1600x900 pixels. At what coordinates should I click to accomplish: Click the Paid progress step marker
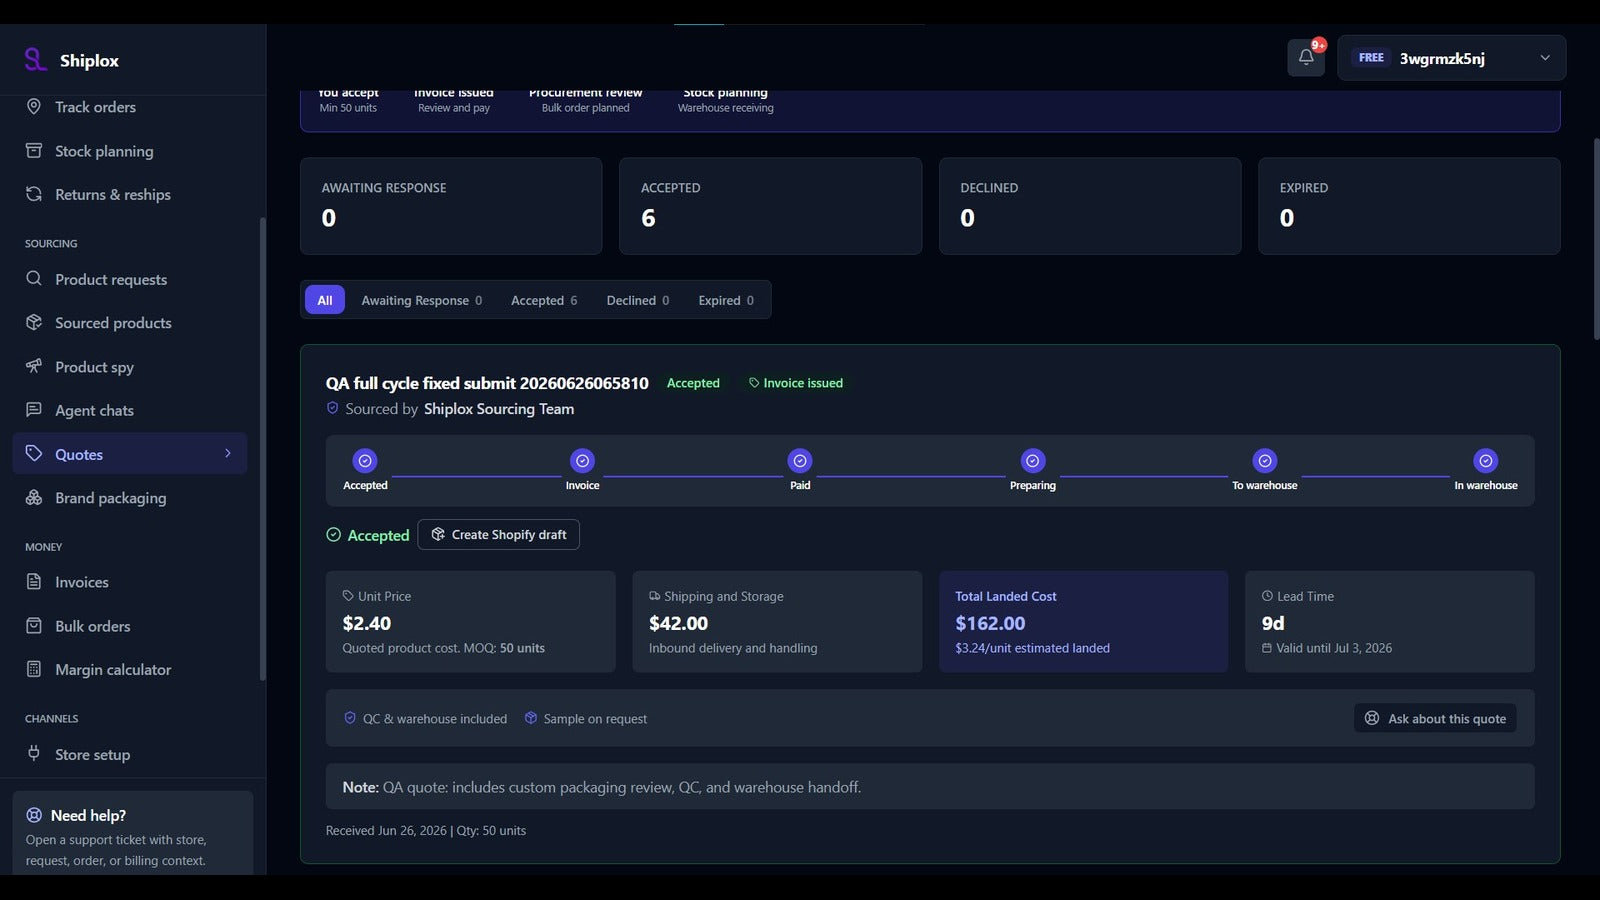coord(800,461)
